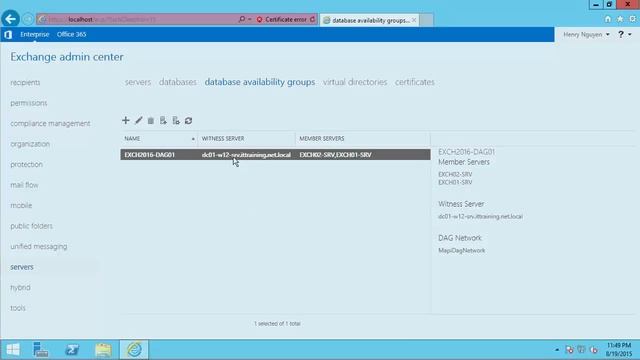Open manage DAG network settings icon
Image resolution: width=640 pixels, height=360 pixels.
(176, 120)
